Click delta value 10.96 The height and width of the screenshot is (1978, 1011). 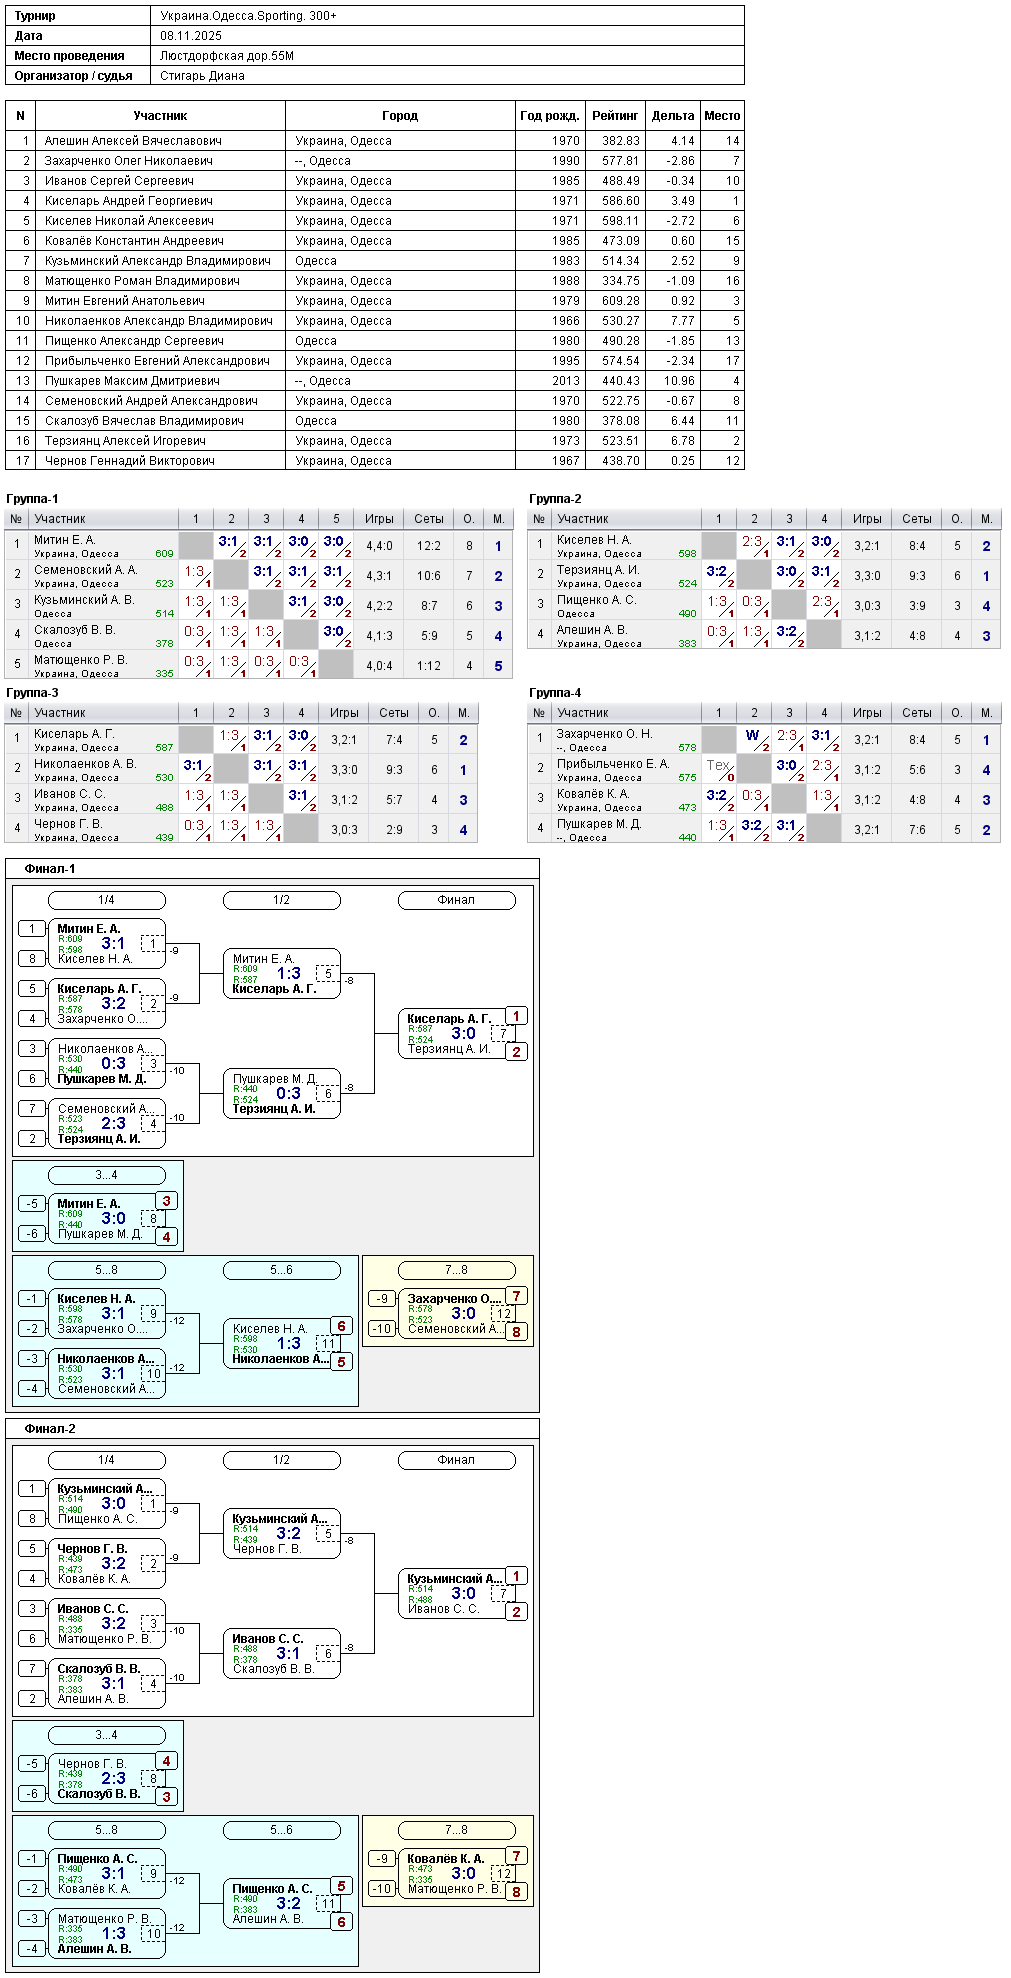click(679, 381)
